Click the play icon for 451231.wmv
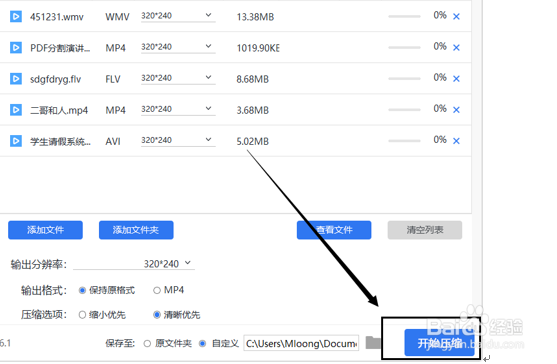The height and width of the screenshot is (364, 557). (16, 16)
